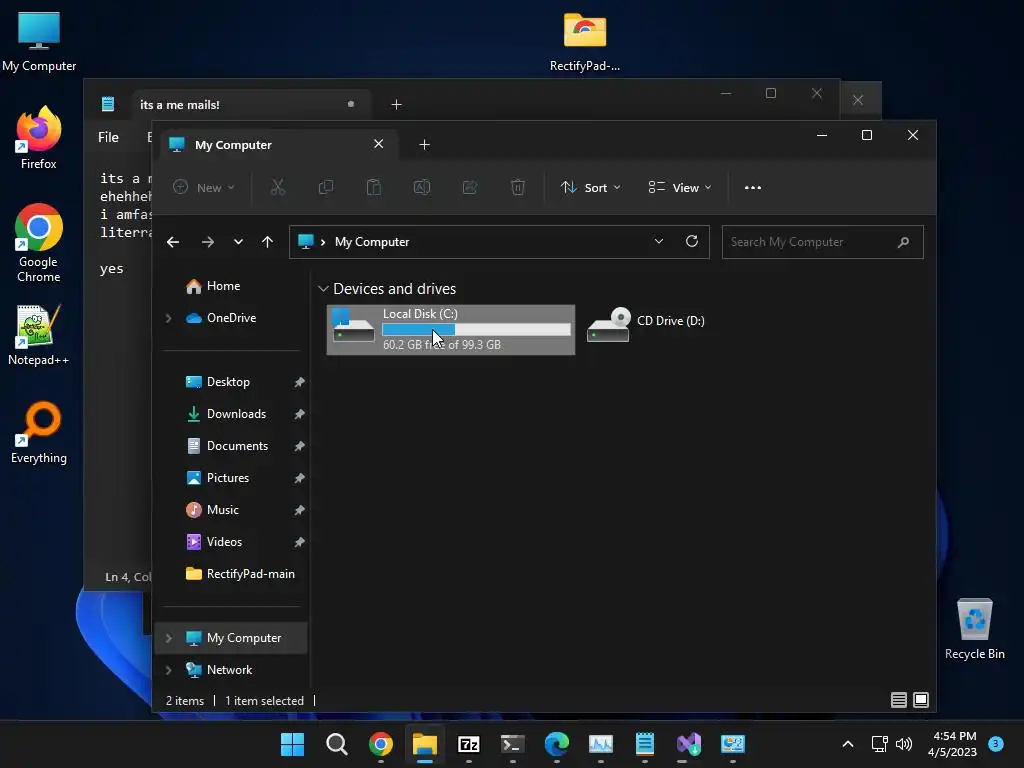This screenshot has height=768, width=1024.
Task: Switch to large icons view in status bar
Action: (x=921, y=700)
